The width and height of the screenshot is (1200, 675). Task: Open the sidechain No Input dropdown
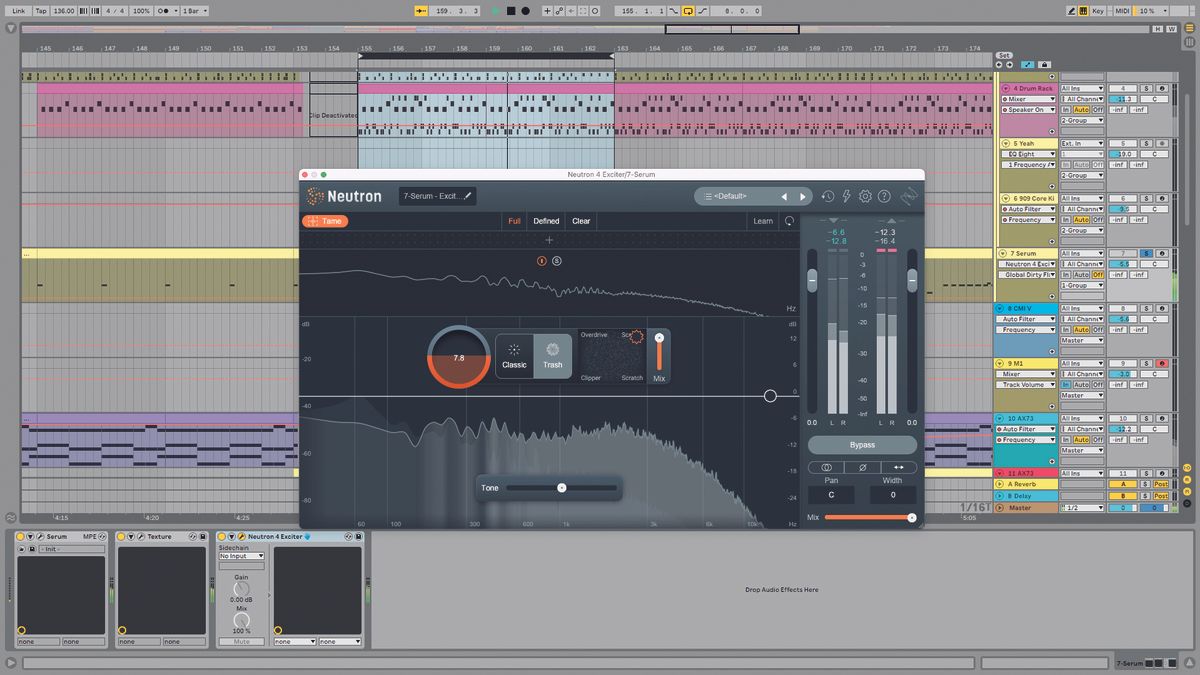coord(240,555)
